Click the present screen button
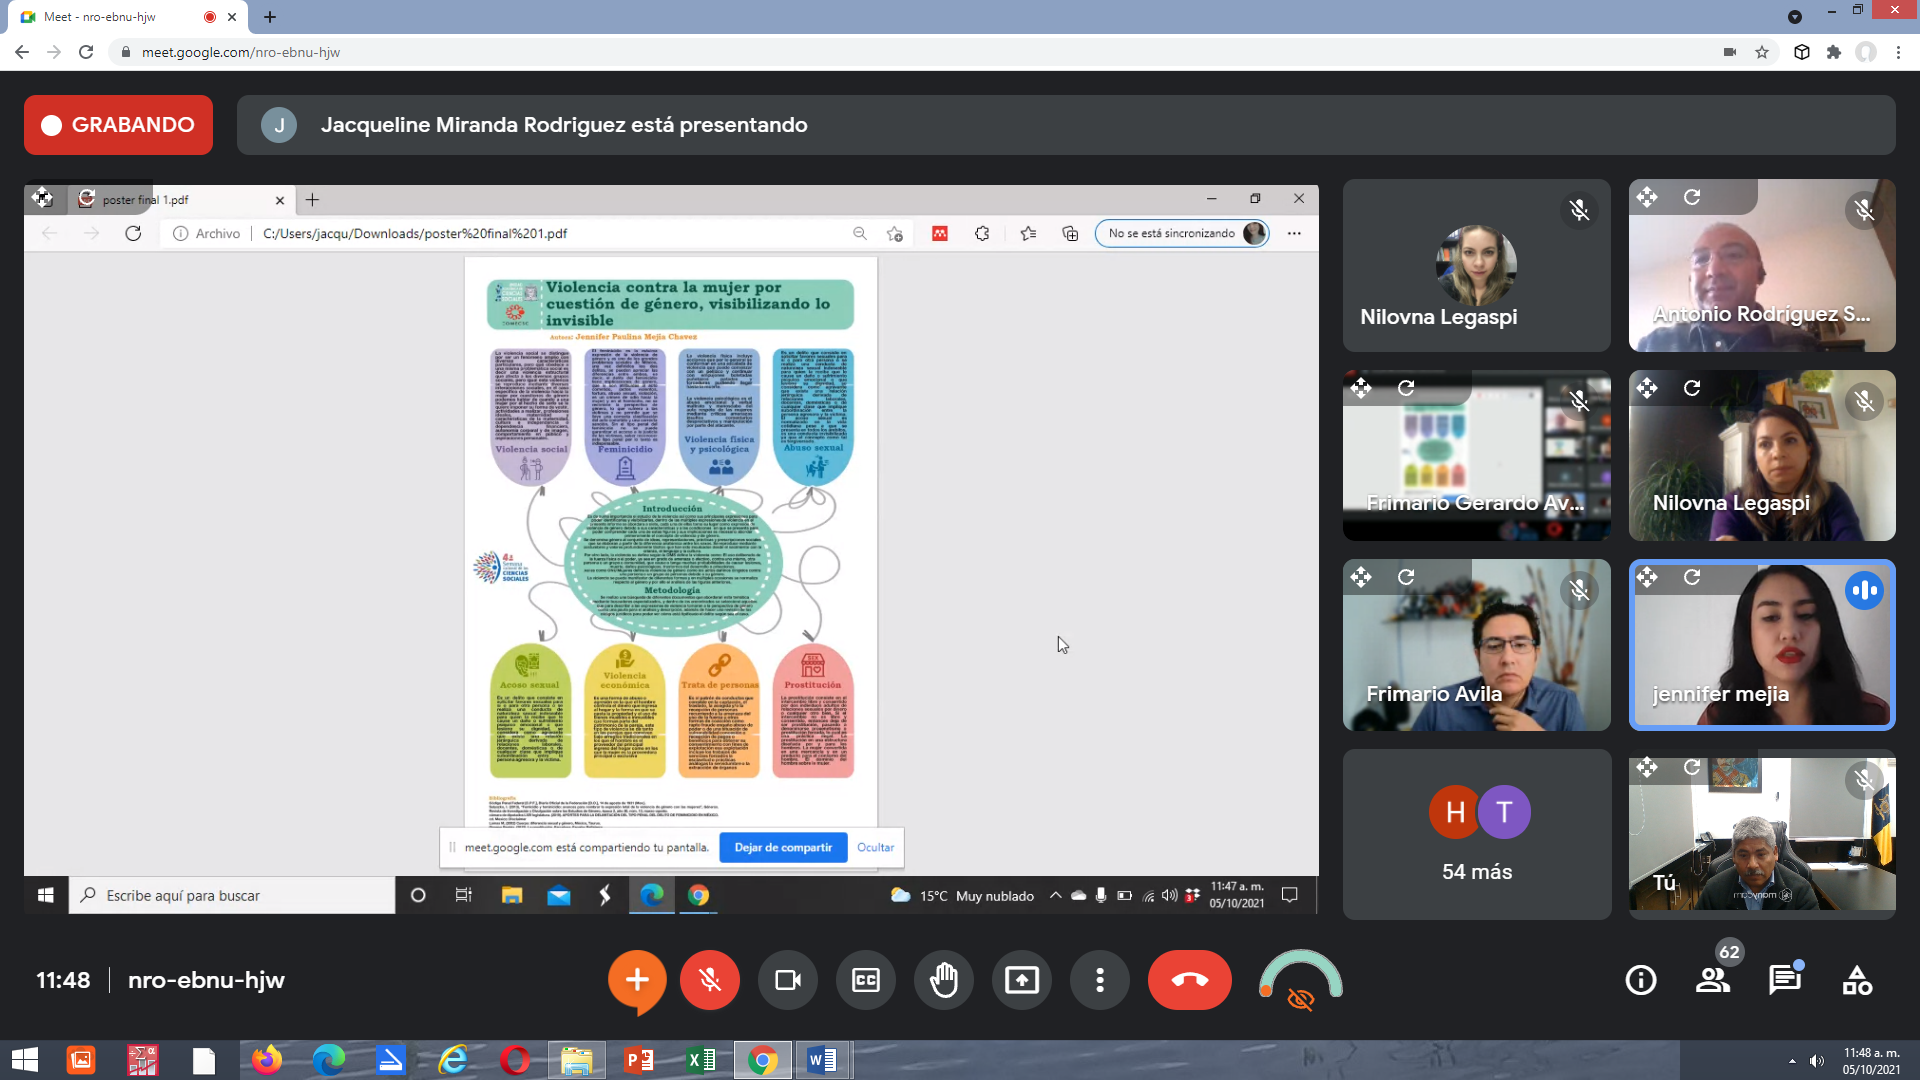The height and width of the screenshot is (1080, 1920). [x=1022, y=980]
